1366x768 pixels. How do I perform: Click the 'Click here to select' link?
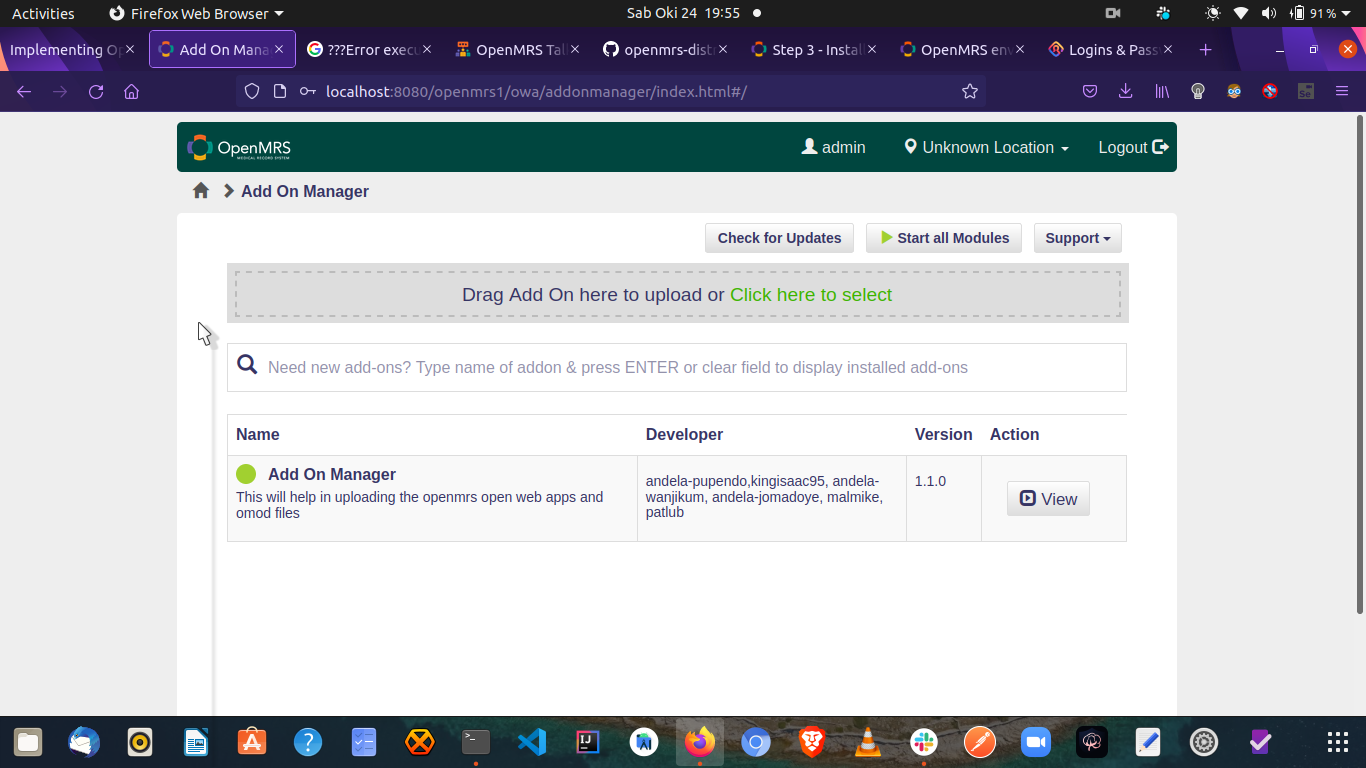coord(811,295)
